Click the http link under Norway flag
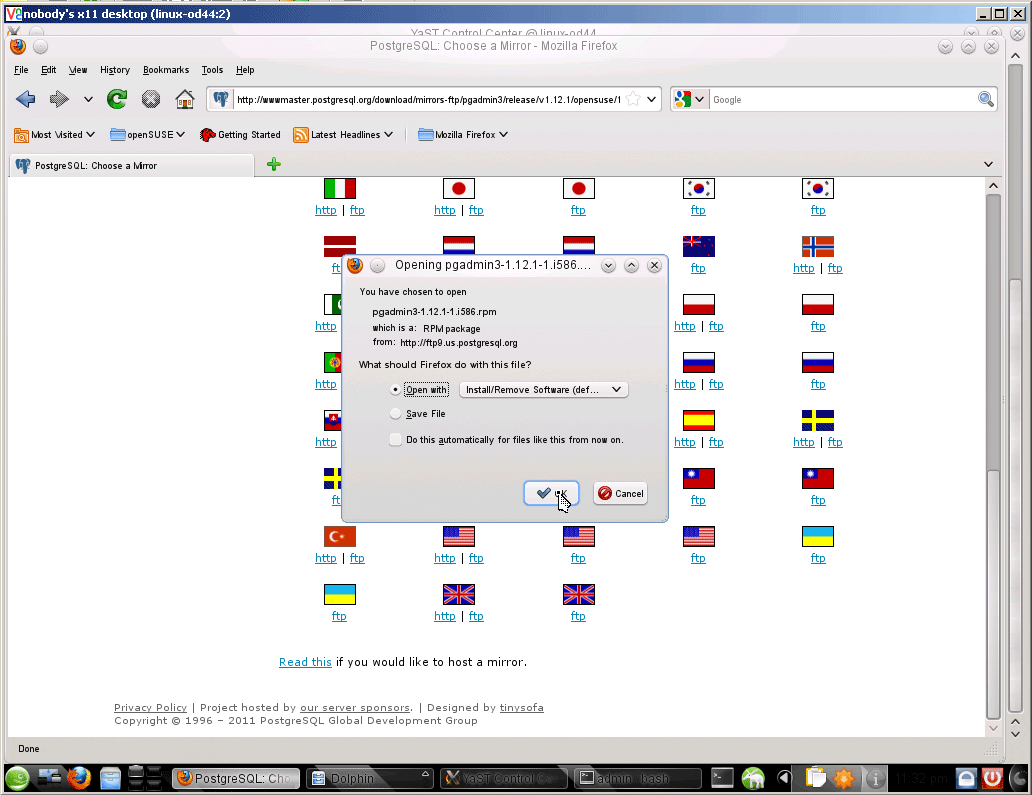This screenshot has height=795, width=1032. coord(804,269)
